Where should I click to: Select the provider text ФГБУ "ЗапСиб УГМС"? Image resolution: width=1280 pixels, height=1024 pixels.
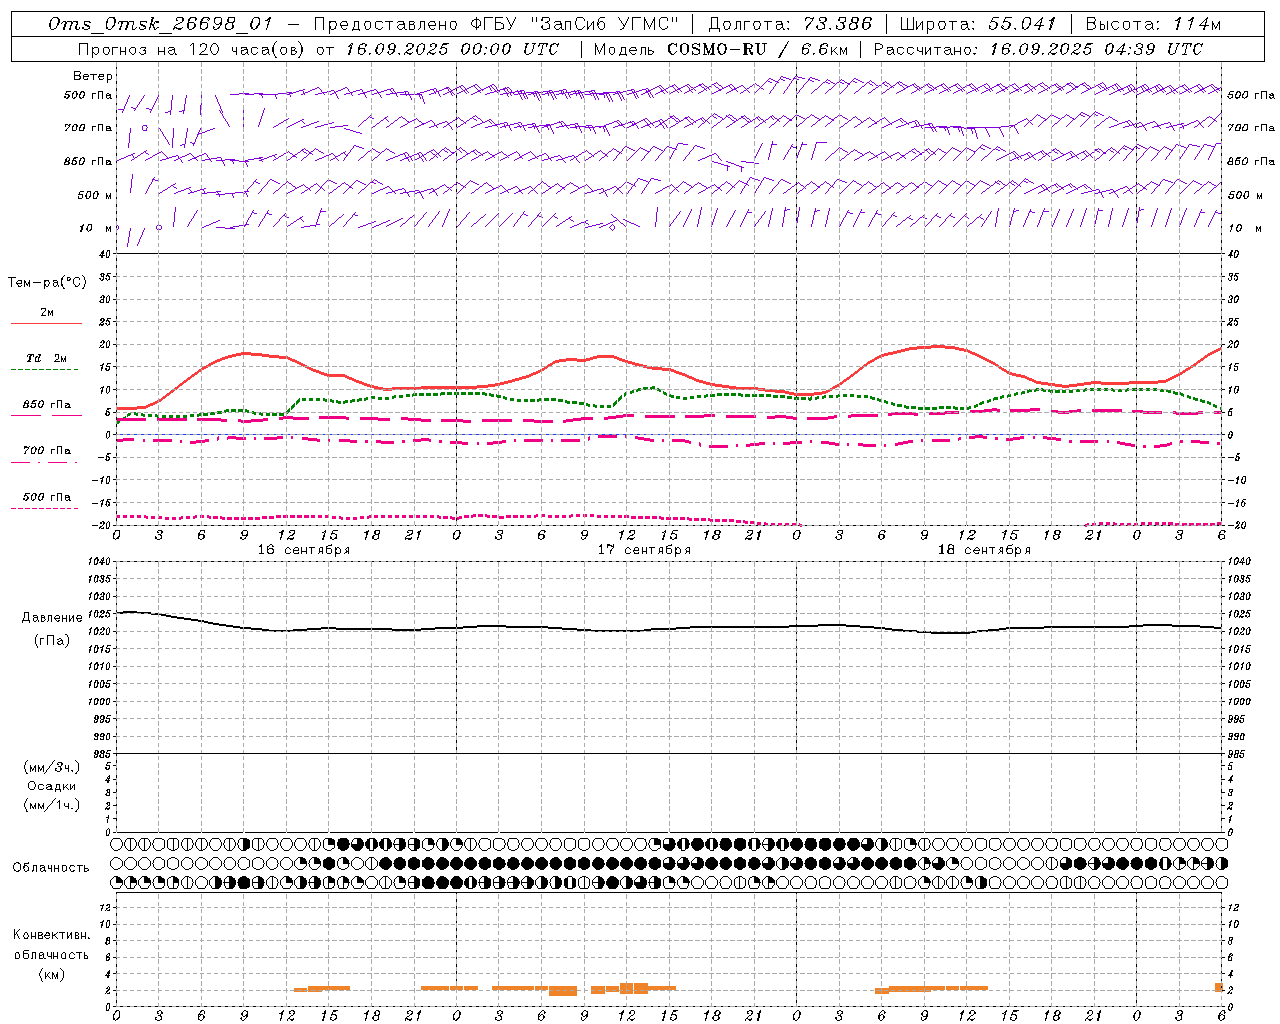coord(575,25)
